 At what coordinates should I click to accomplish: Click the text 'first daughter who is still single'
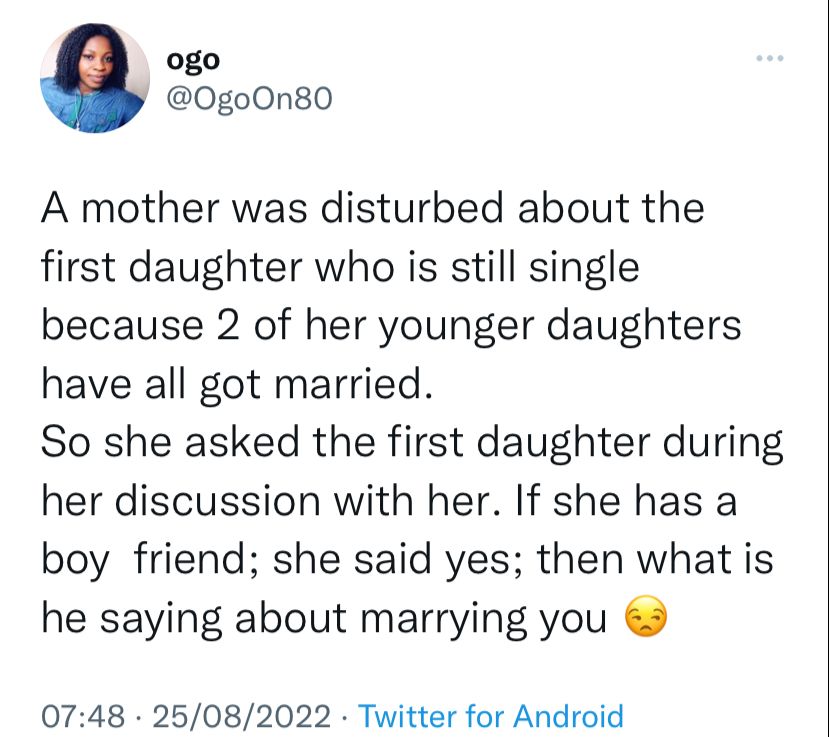pos(339,269)
